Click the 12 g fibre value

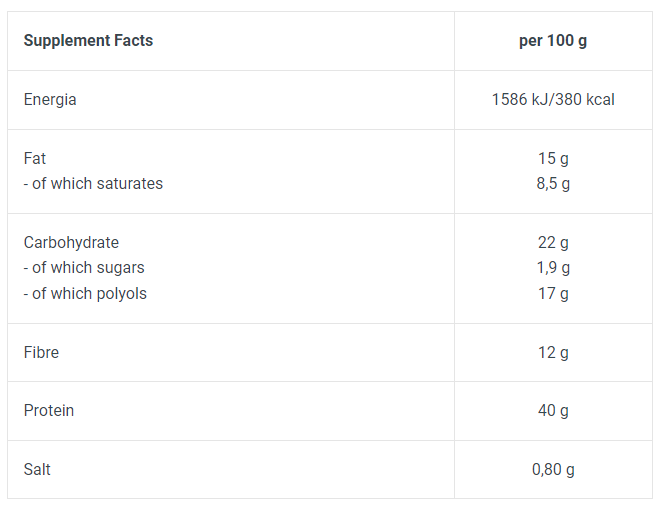(x=553, y=353)
